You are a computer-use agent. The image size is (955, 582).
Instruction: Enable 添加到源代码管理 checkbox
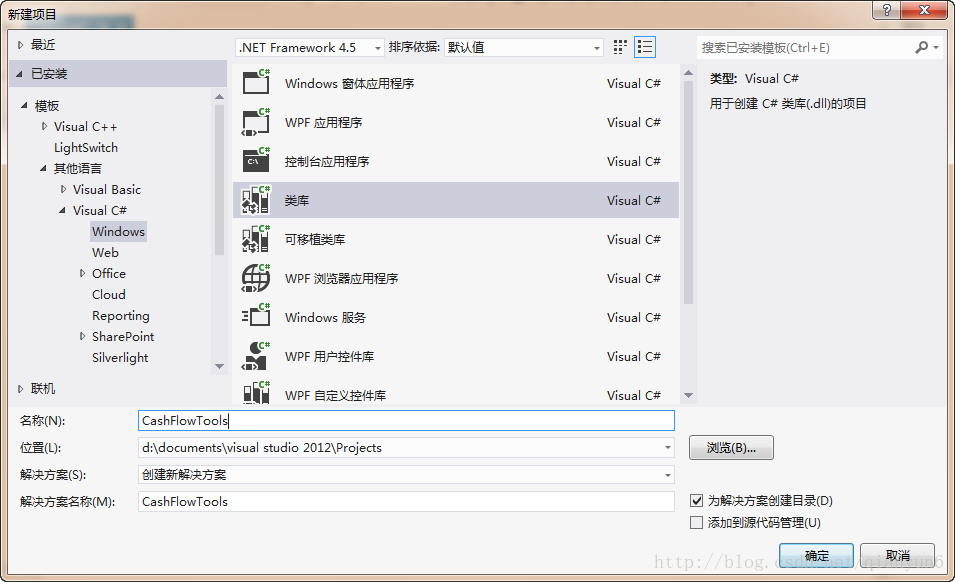click(x=696, y=522)
